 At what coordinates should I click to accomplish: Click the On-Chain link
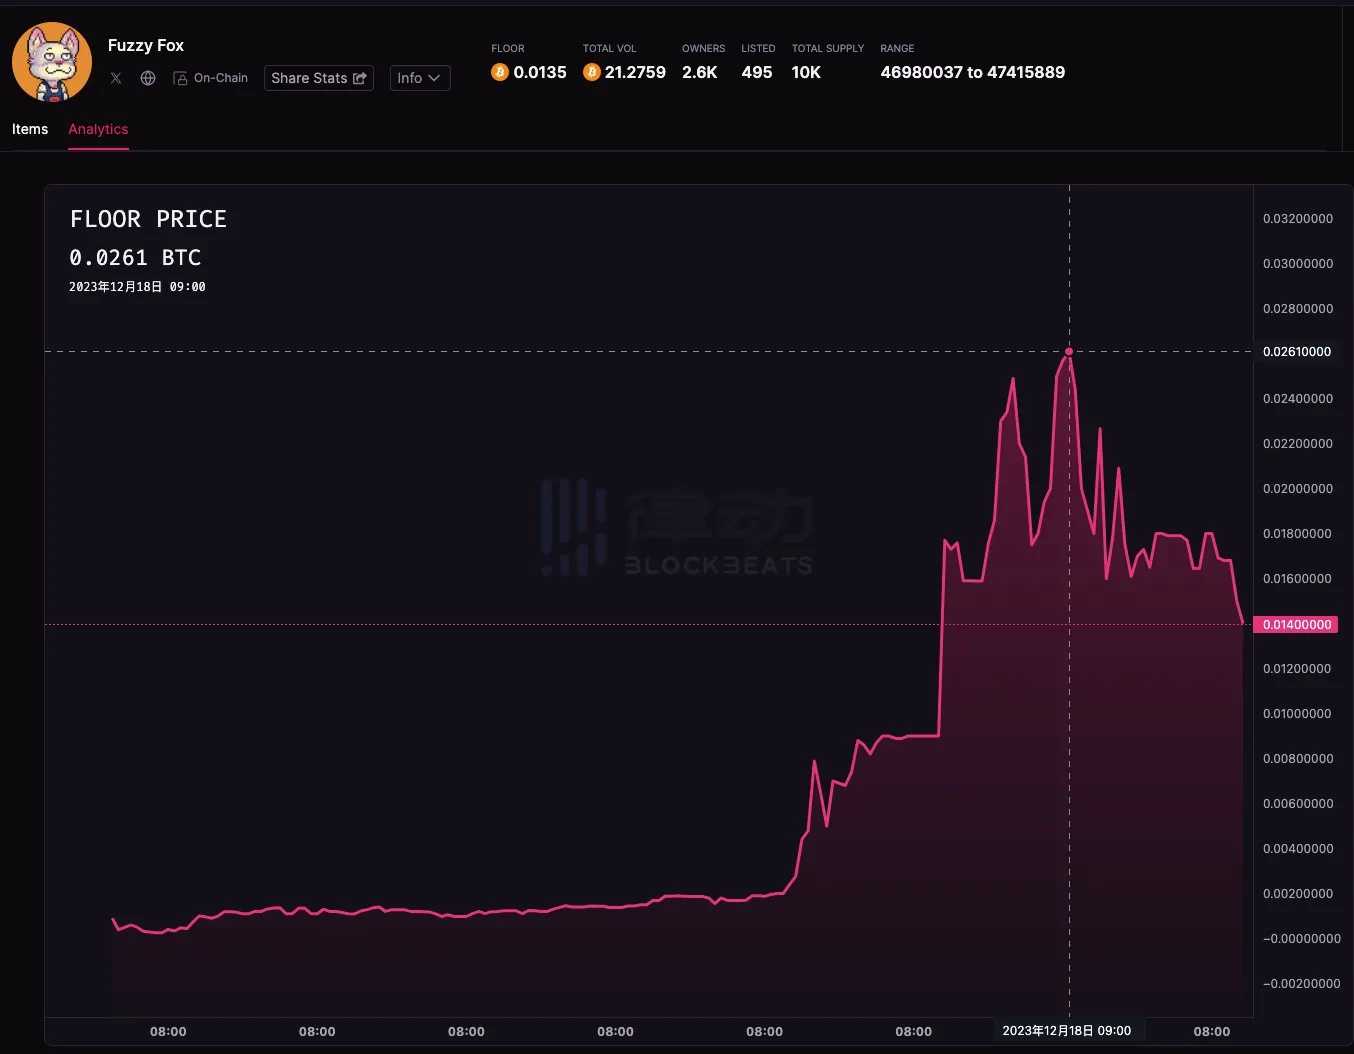[211, 78]
